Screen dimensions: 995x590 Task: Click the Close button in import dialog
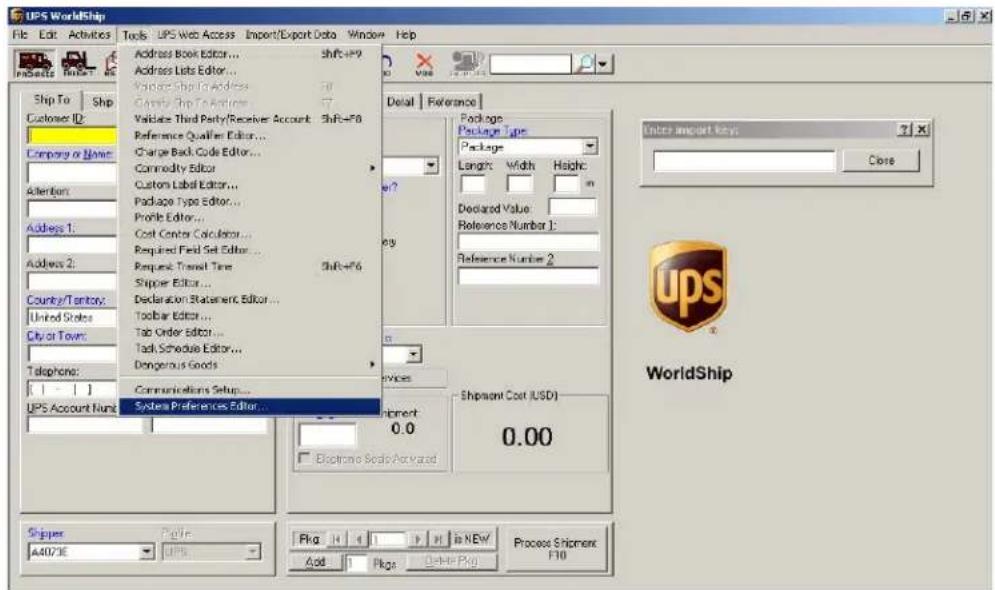pos(881,161)
